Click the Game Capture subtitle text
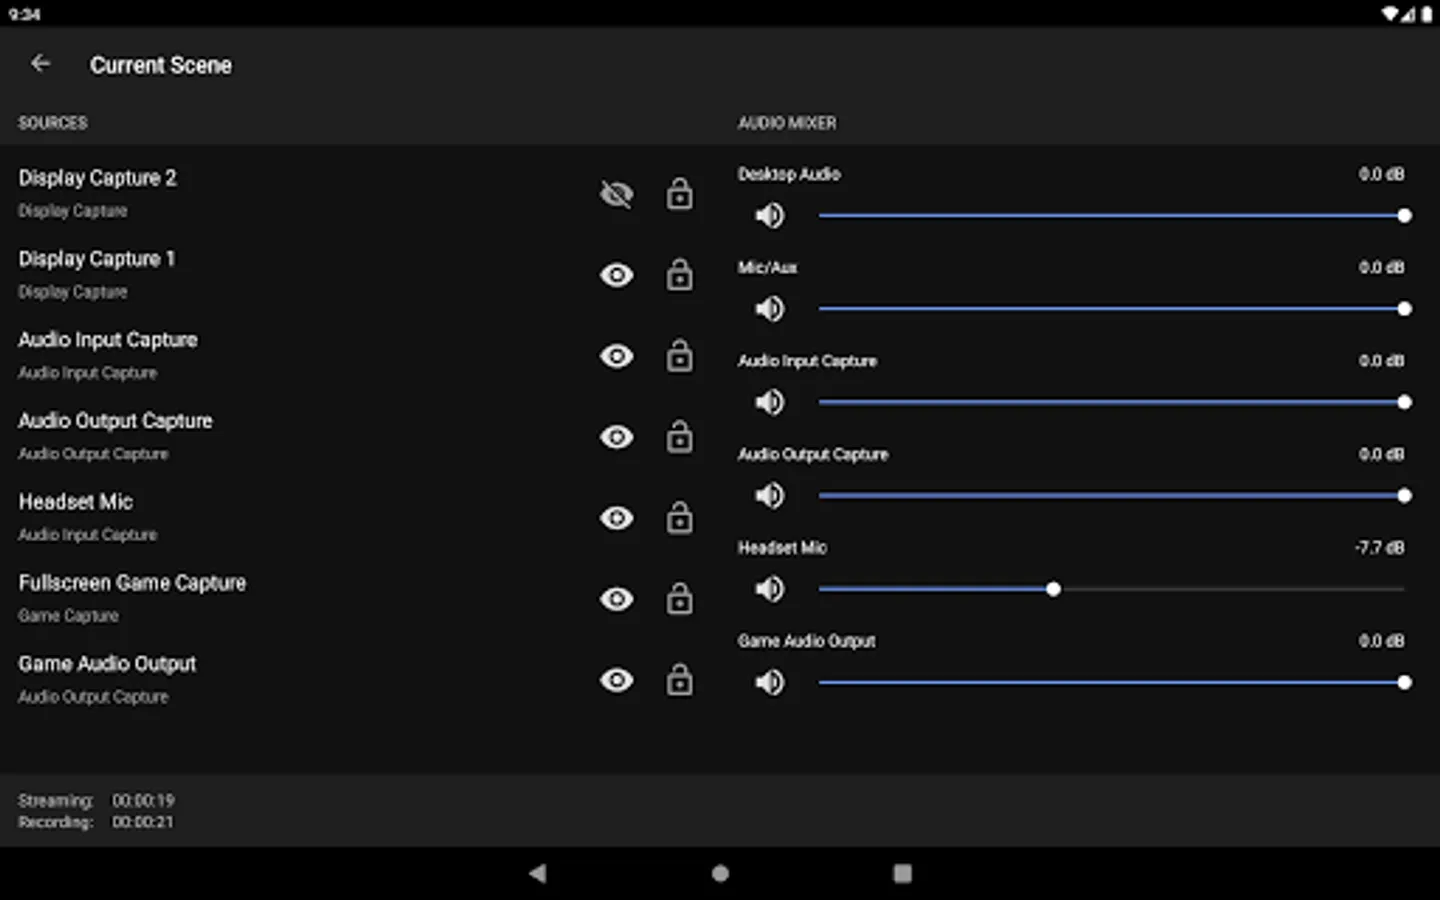Screen dimensions: 1440x900 (x=68, y=616)
